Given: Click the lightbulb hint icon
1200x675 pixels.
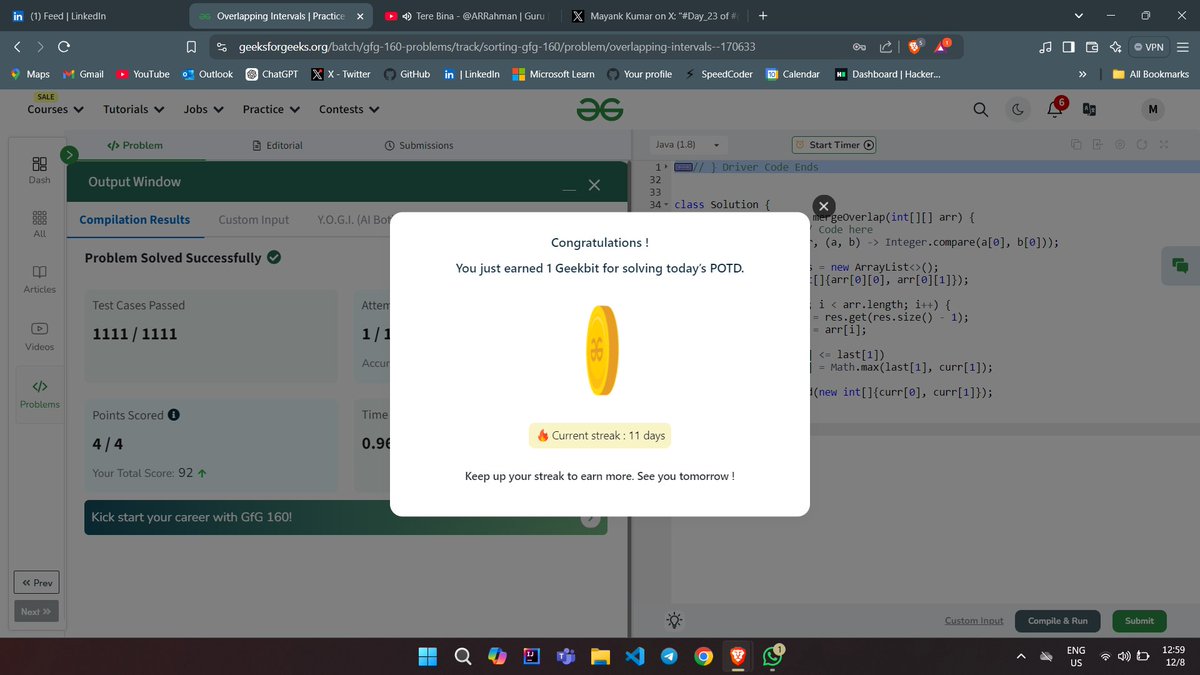Looking at the screenshot, I should point(675,620).
